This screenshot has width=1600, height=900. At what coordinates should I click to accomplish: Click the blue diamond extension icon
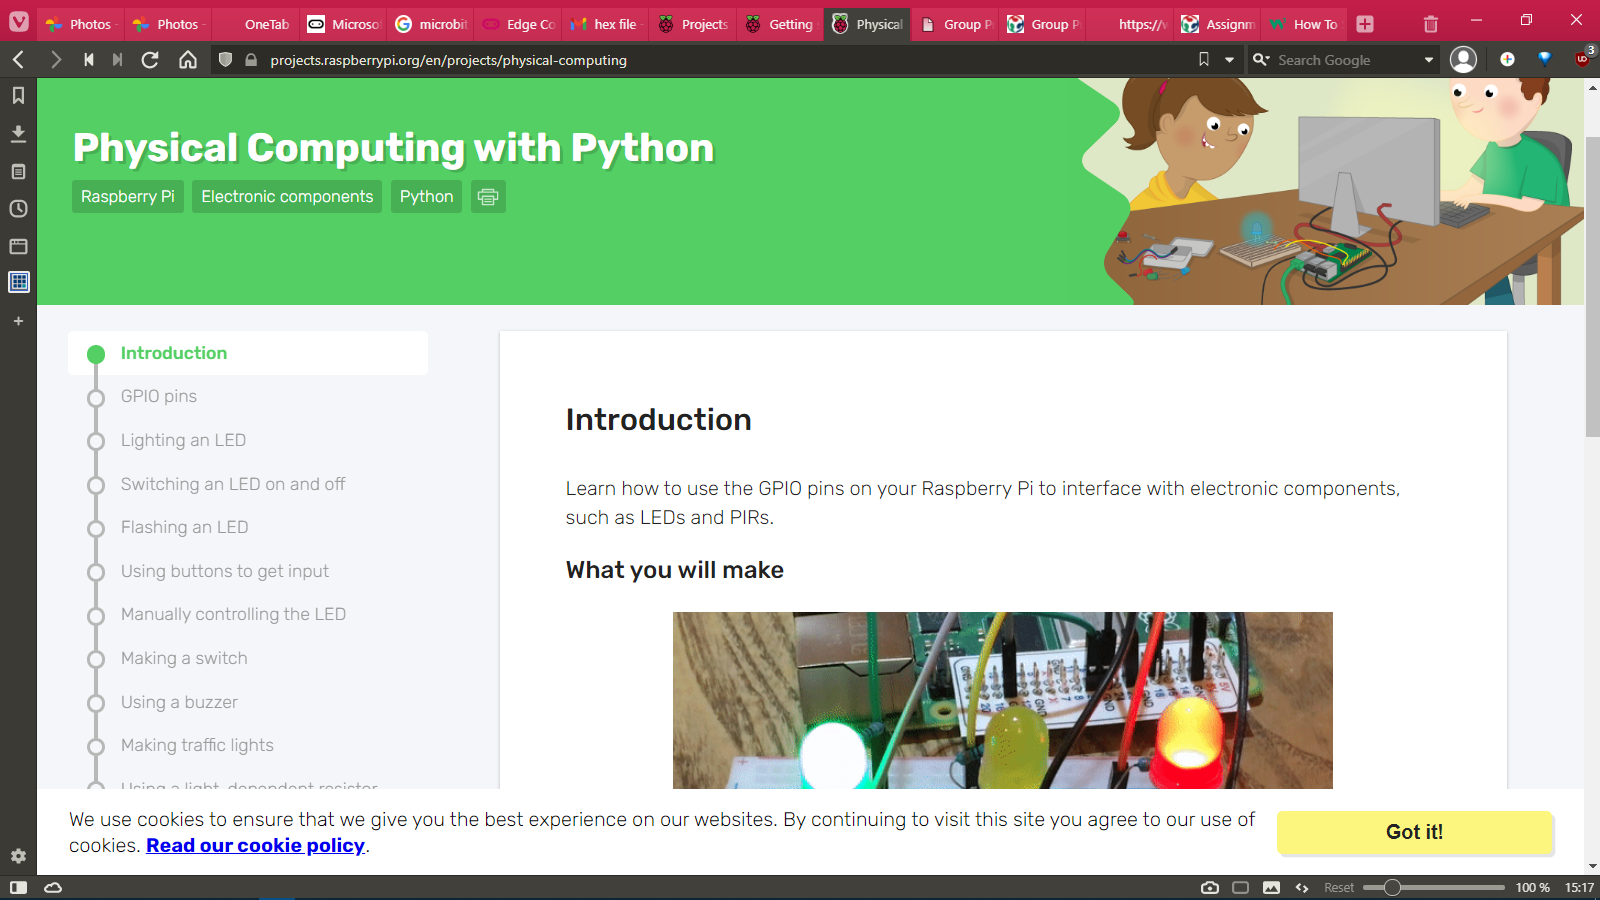1545,60
